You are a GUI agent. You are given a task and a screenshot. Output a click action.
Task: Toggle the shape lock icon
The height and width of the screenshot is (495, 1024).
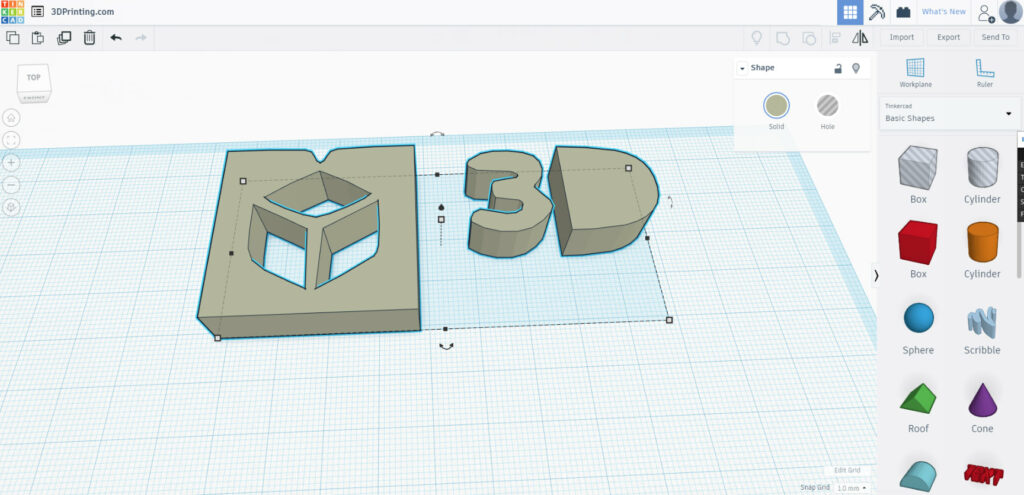838,68
